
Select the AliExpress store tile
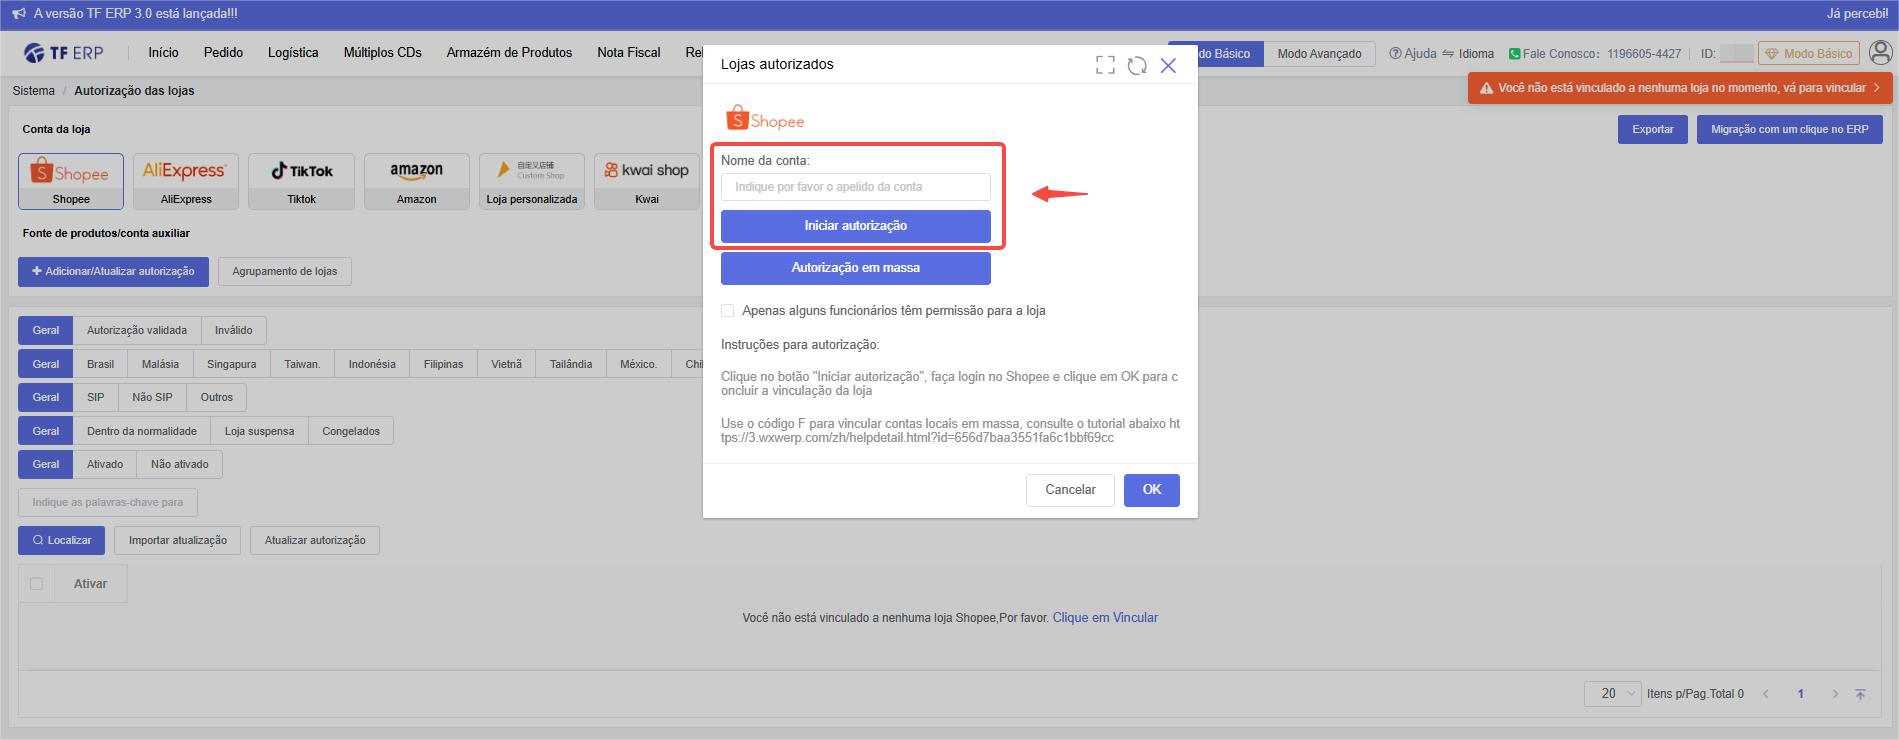(186, 181)
